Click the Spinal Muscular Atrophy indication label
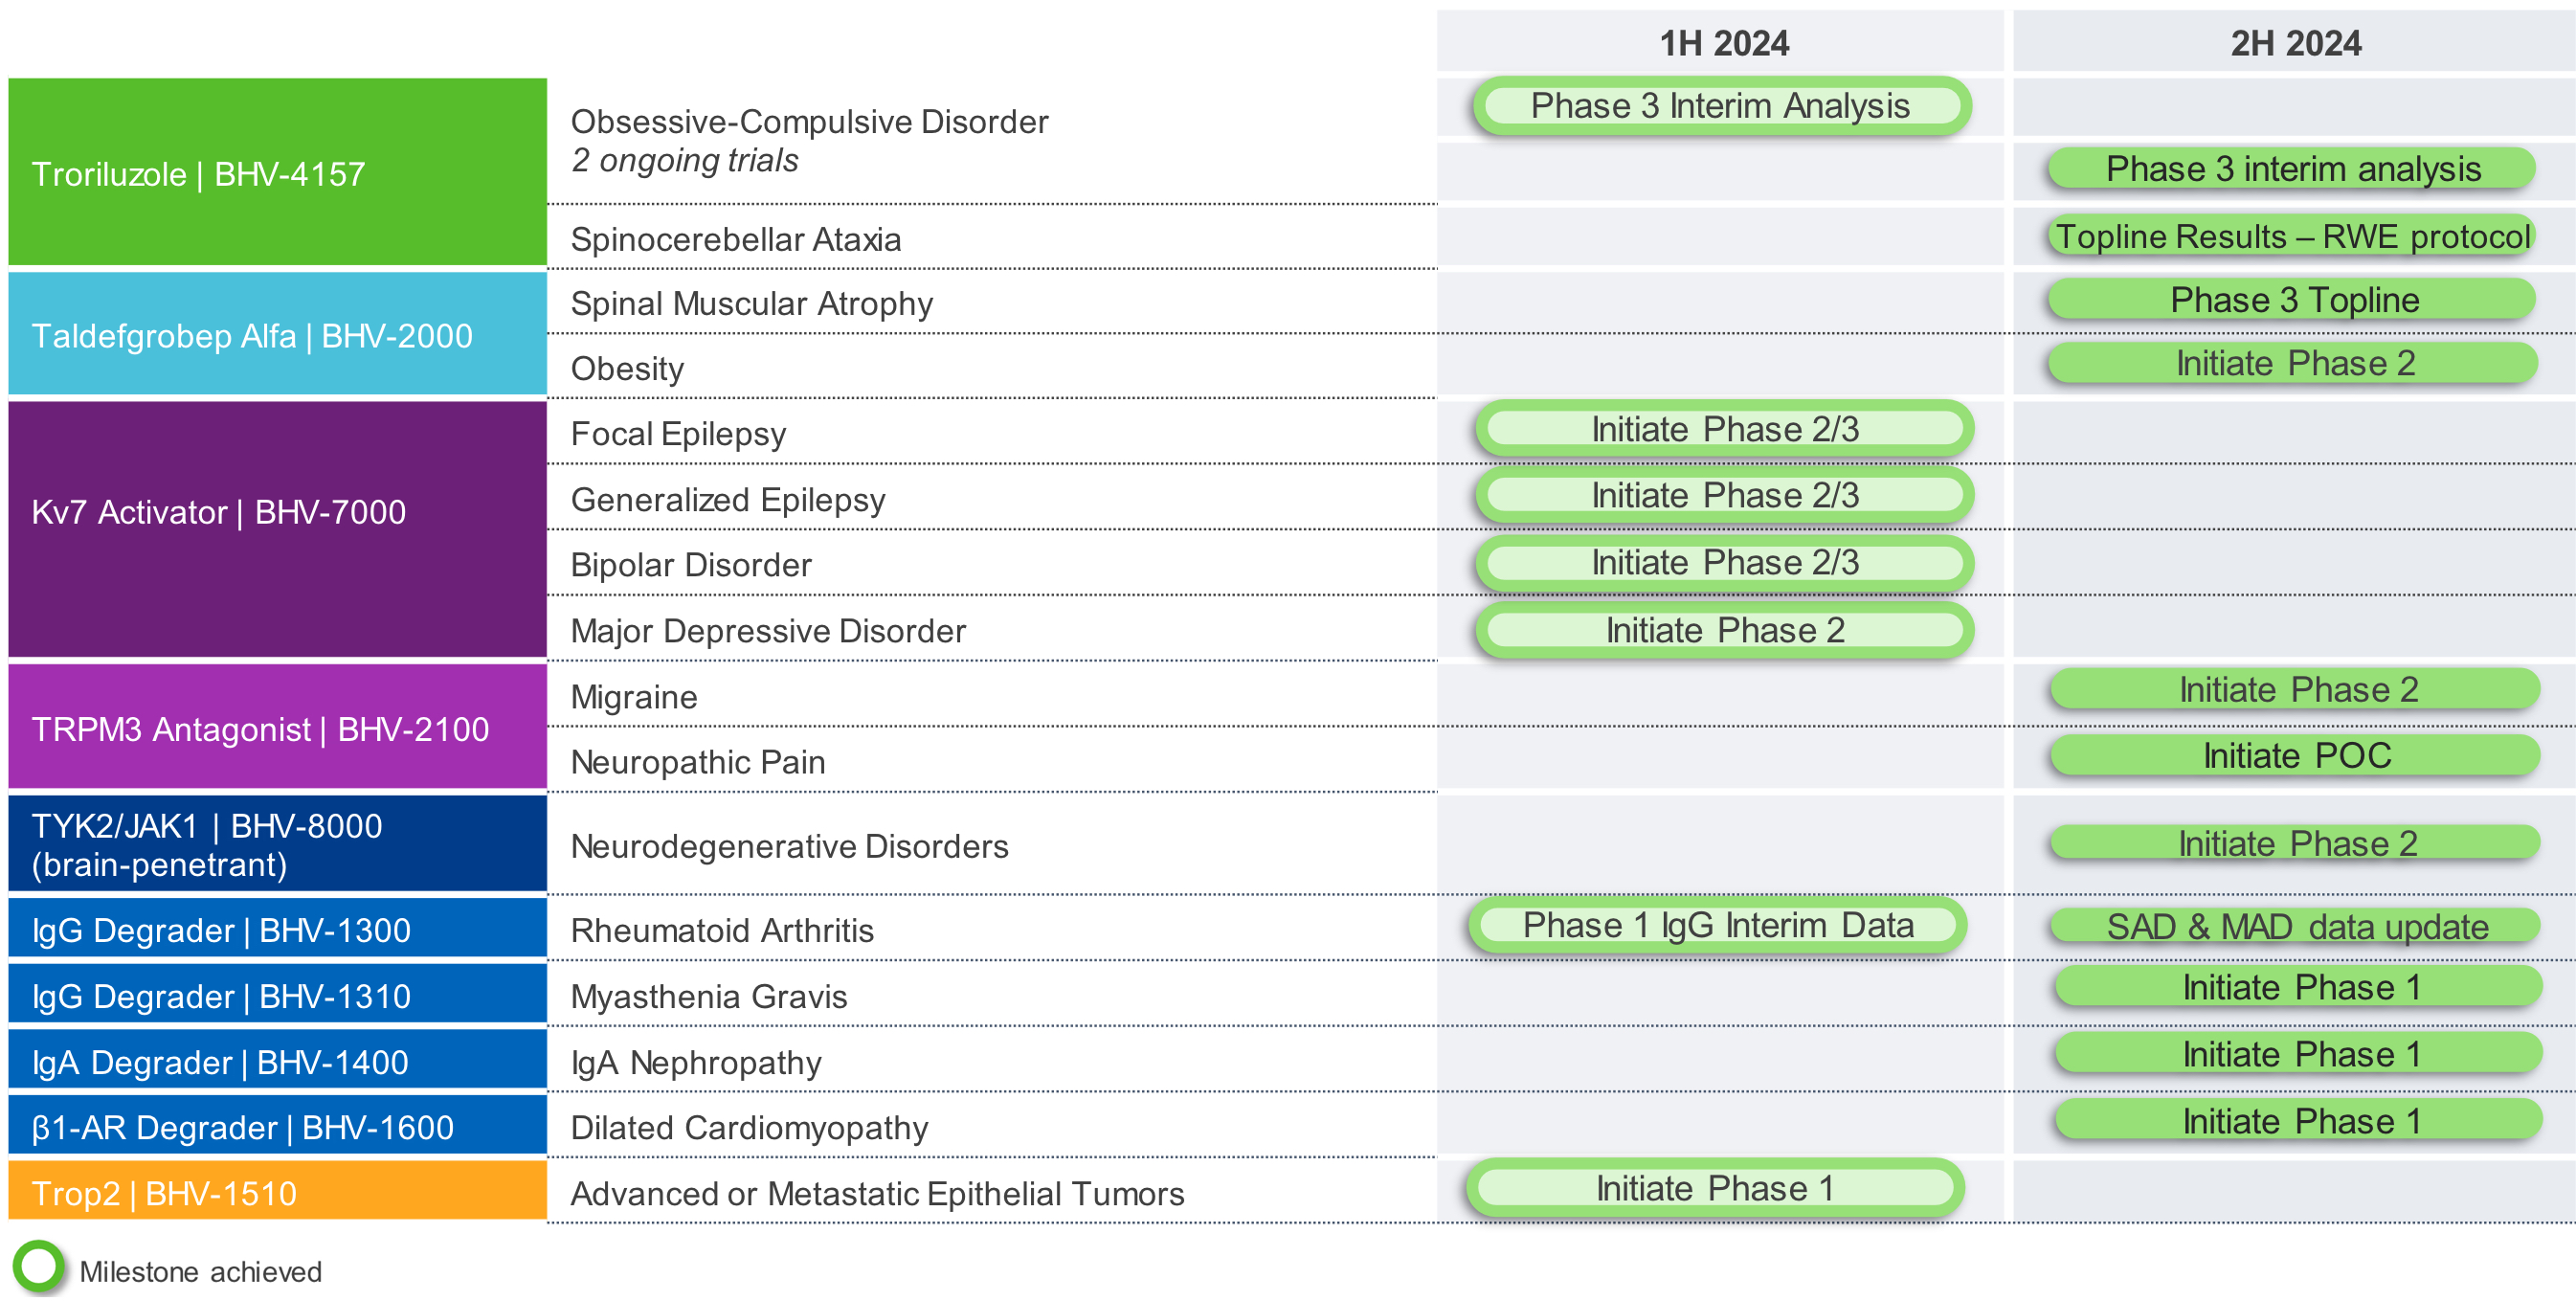Screen dimensions: 2576x1301 [x=751, y=304]
